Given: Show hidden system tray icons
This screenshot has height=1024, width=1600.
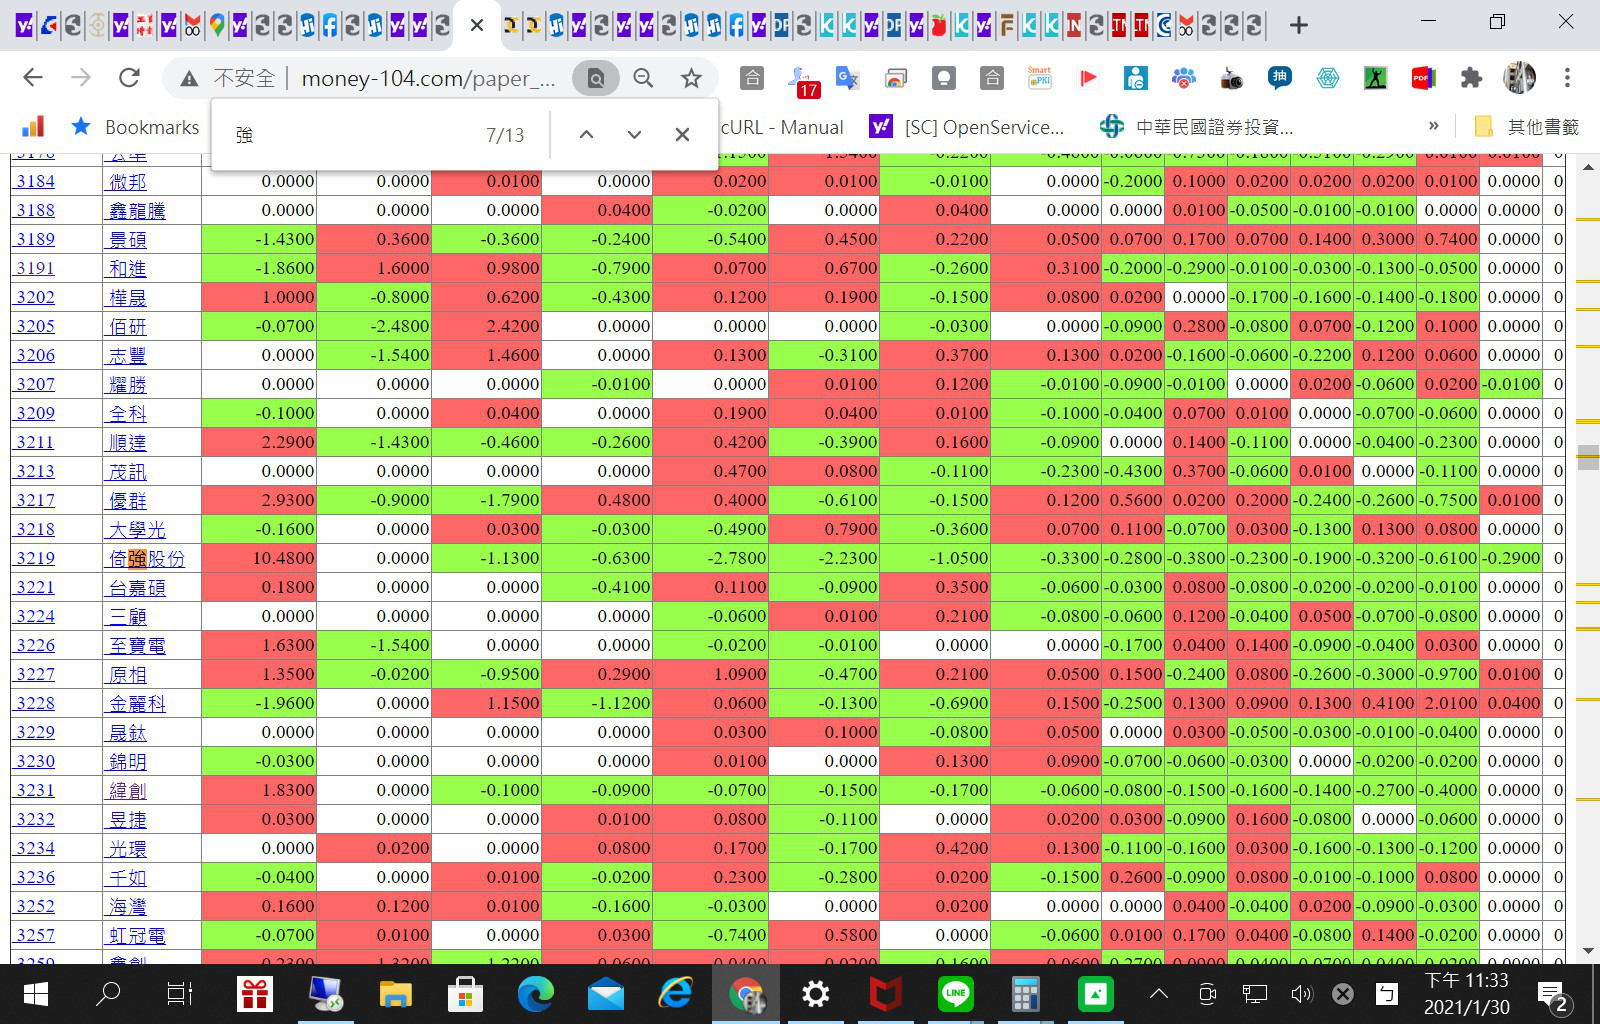Looking at the screenshot, I should pos(1158,994).
